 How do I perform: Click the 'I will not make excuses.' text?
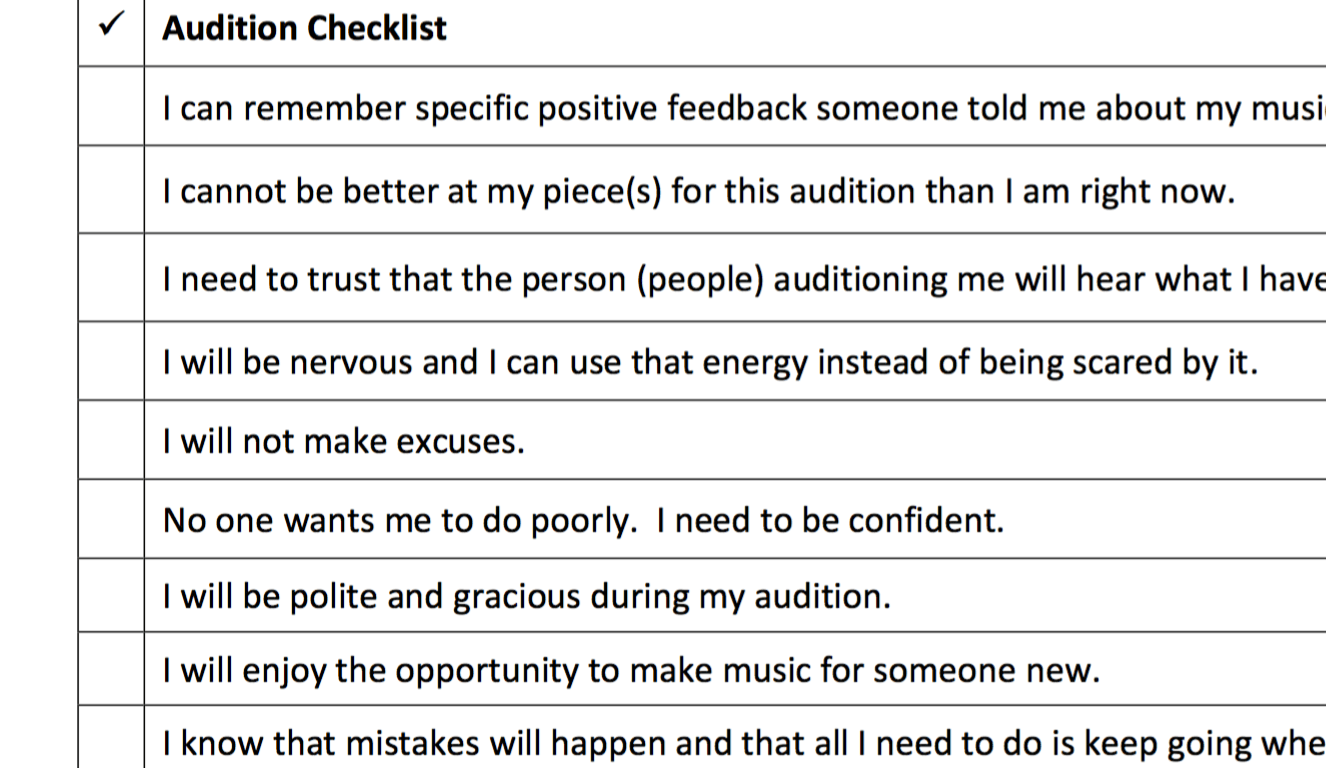click(x=343, y=441)
